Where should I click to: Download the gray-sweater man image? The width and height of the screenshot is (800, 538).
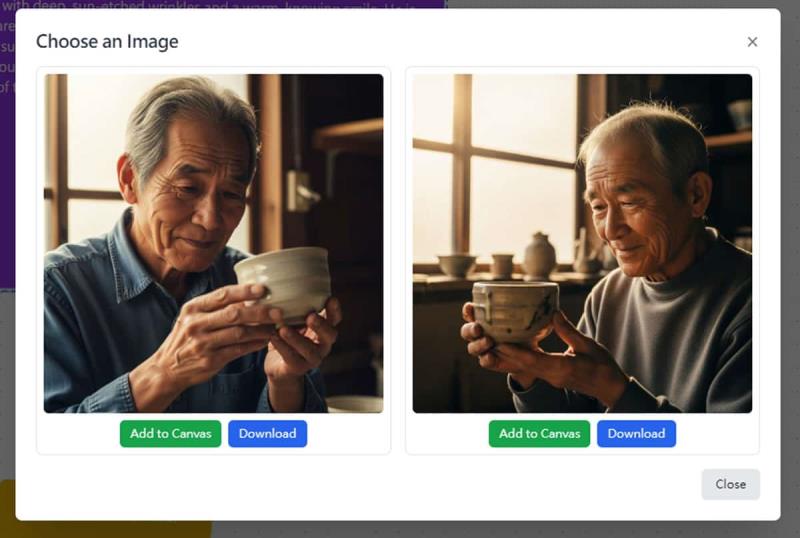tap(636, 433)
